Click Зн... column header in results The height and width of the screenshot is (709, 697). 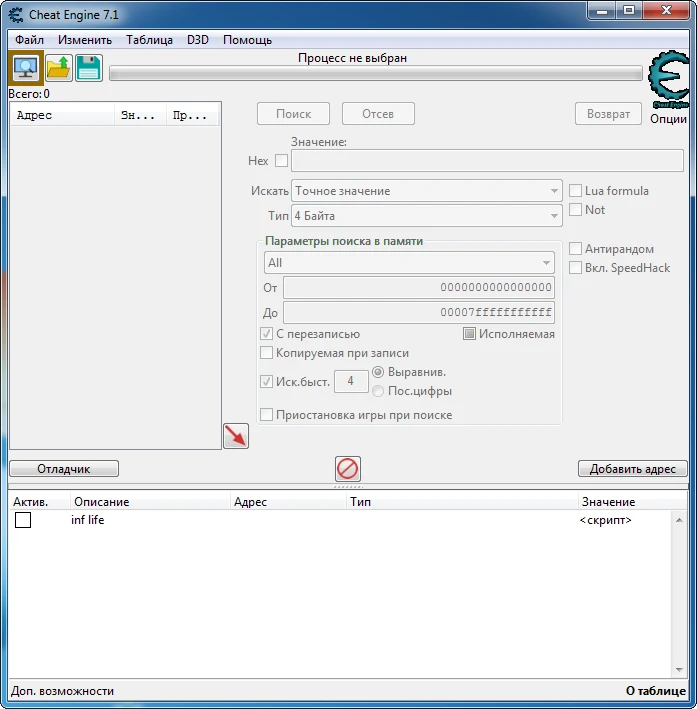coord(141,115)
